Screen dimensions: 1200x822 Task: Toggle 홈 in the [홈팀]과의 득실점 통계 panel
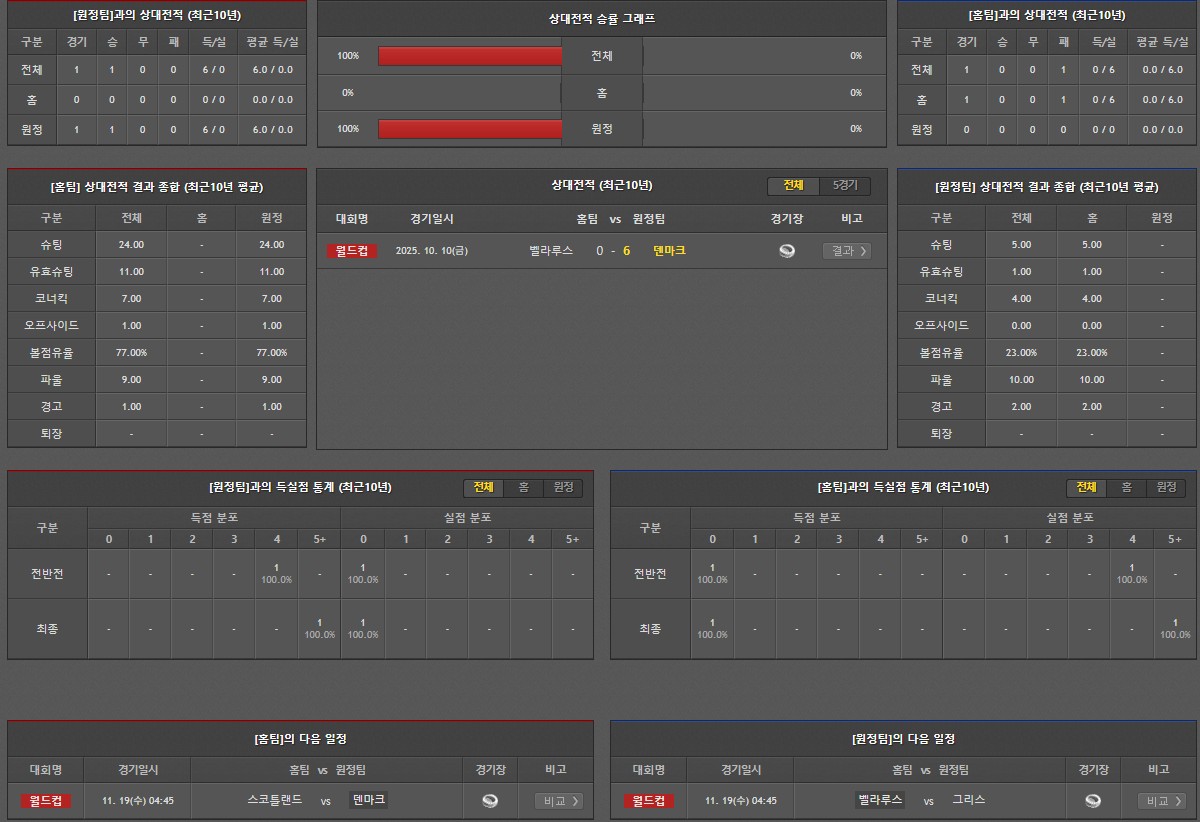(1126, 487)
